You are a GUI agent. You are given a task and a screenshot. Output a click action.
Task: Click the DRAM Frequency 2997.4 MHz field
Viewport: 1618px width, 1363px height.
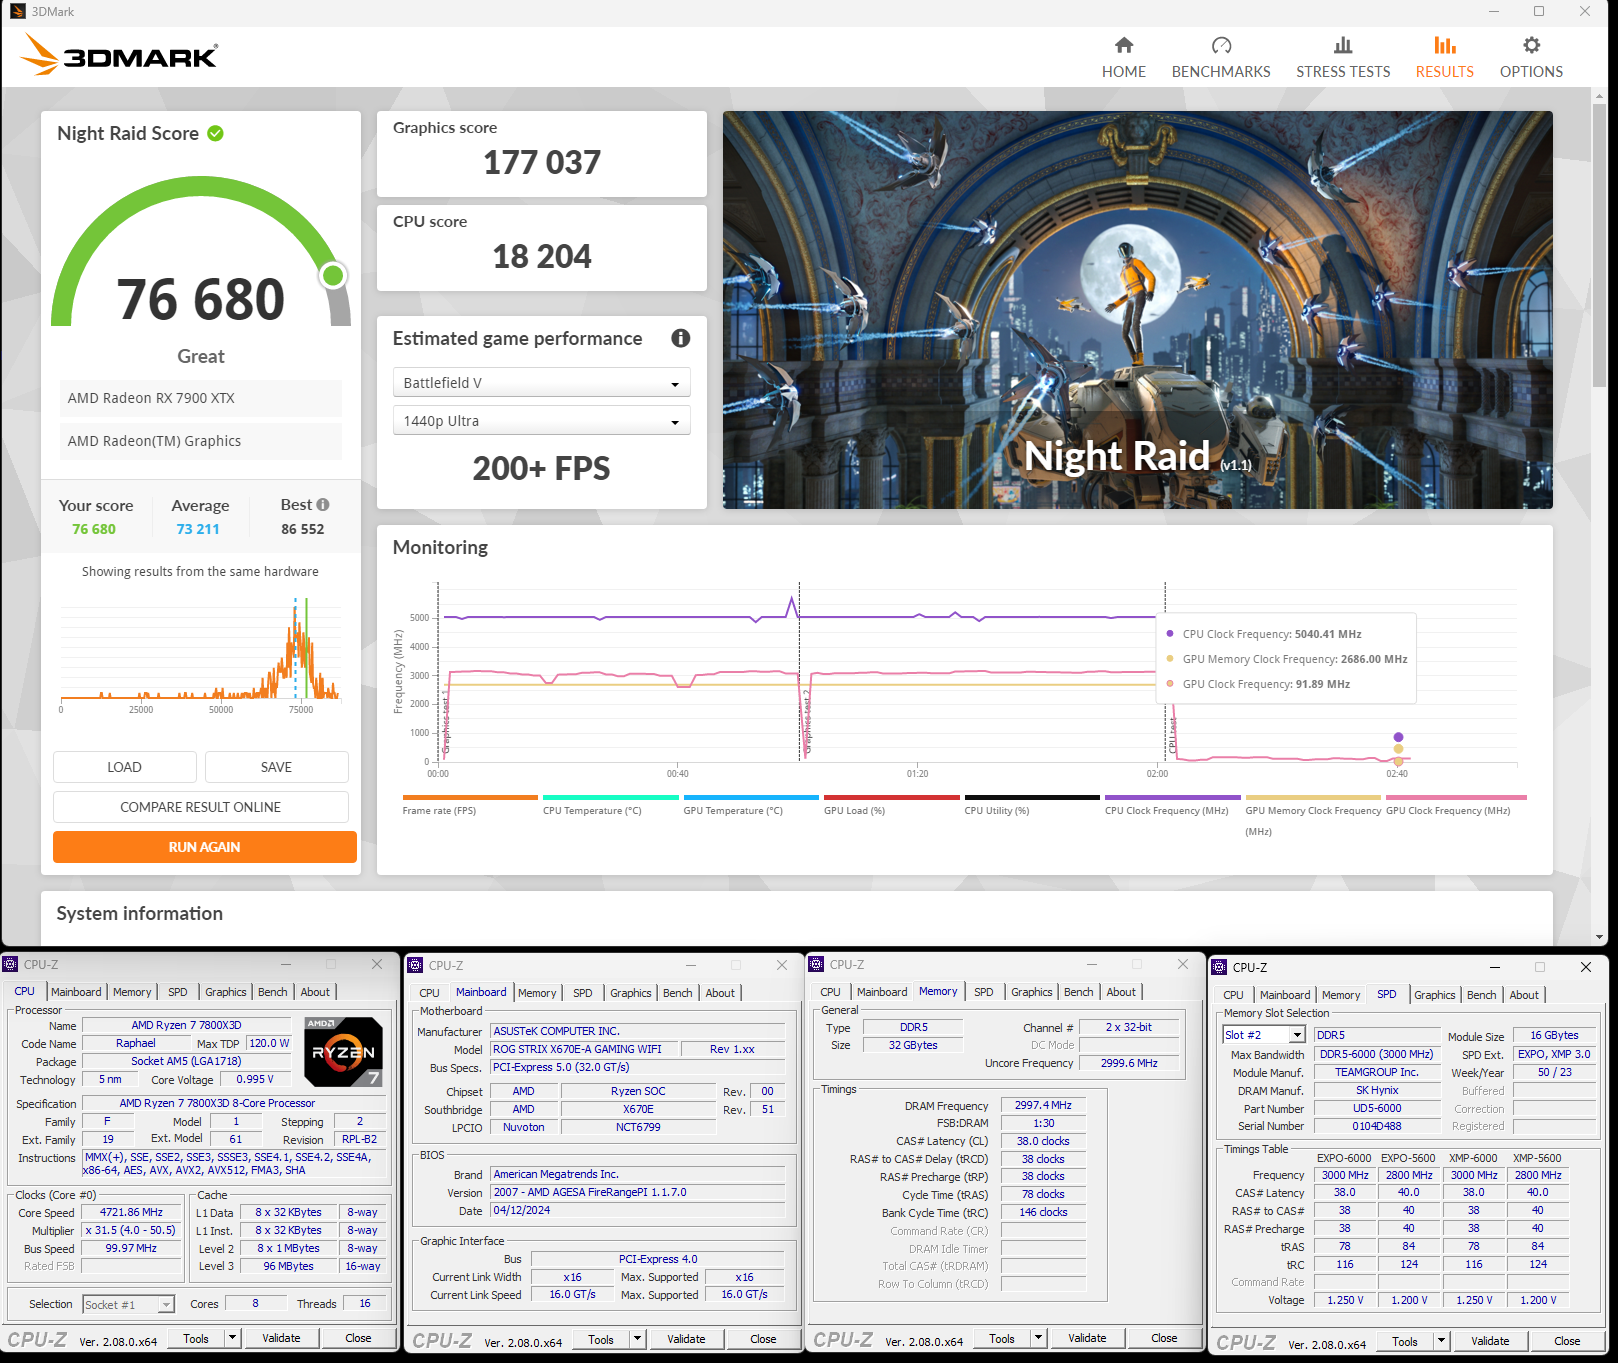[1043, 1105]
